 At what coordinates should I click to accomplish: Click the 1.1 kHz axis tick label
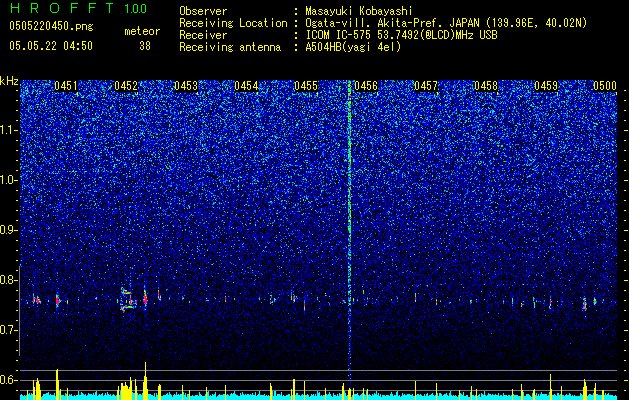coord(9,131)
